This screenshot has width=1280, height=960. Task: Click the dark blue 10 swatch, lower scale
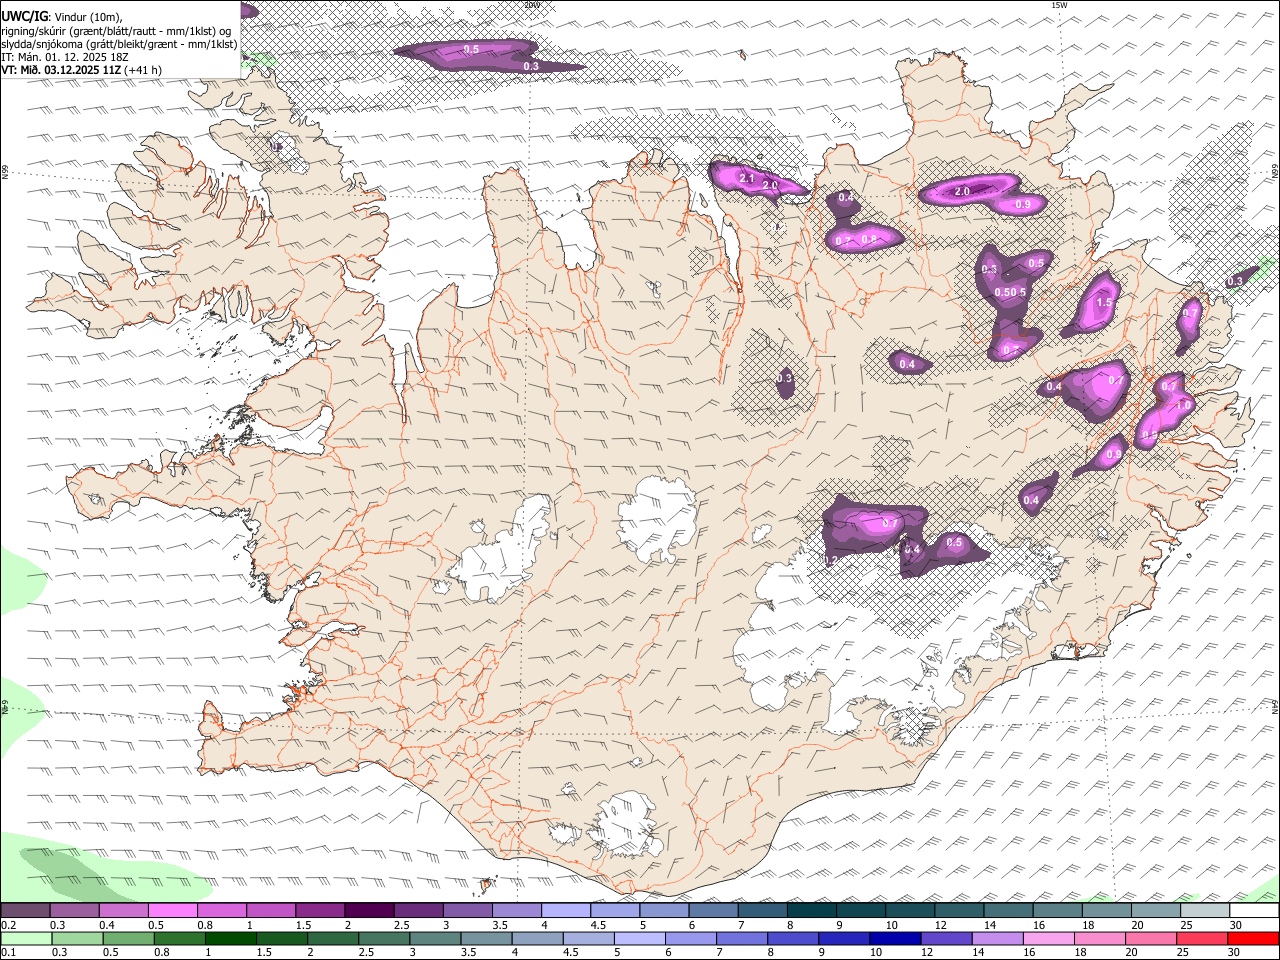895,938
